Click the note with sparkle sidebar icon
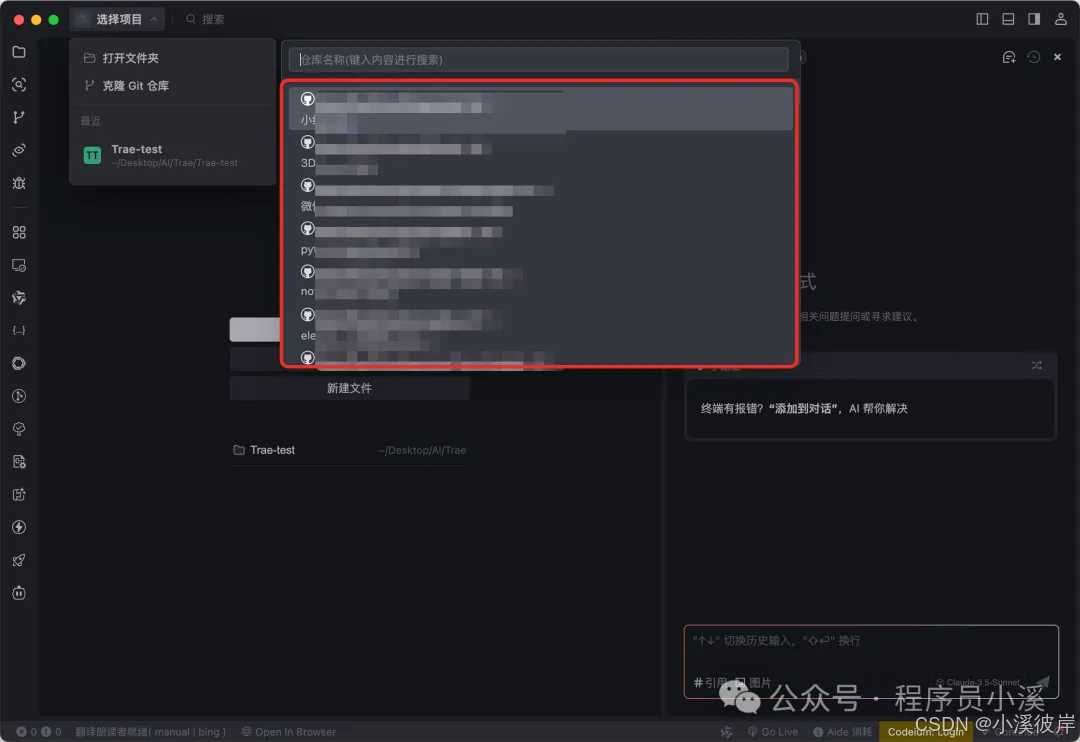 (19, 494)
